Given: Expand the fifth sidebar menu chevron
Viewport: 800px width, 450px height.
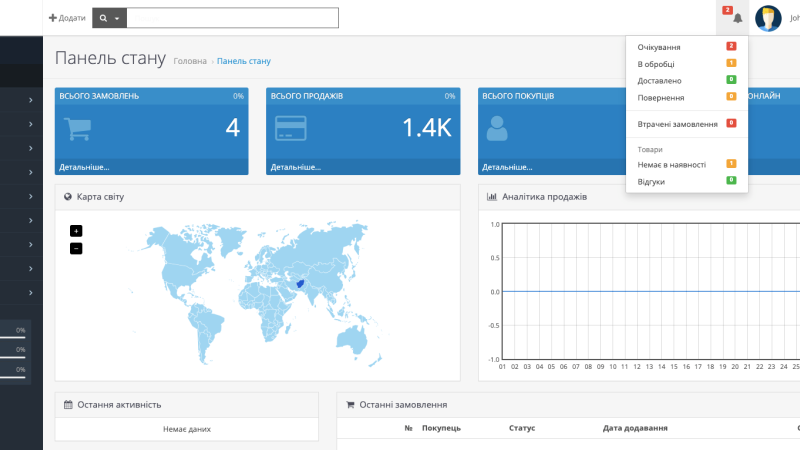Looking at the screenshot, I should point(31,196).
